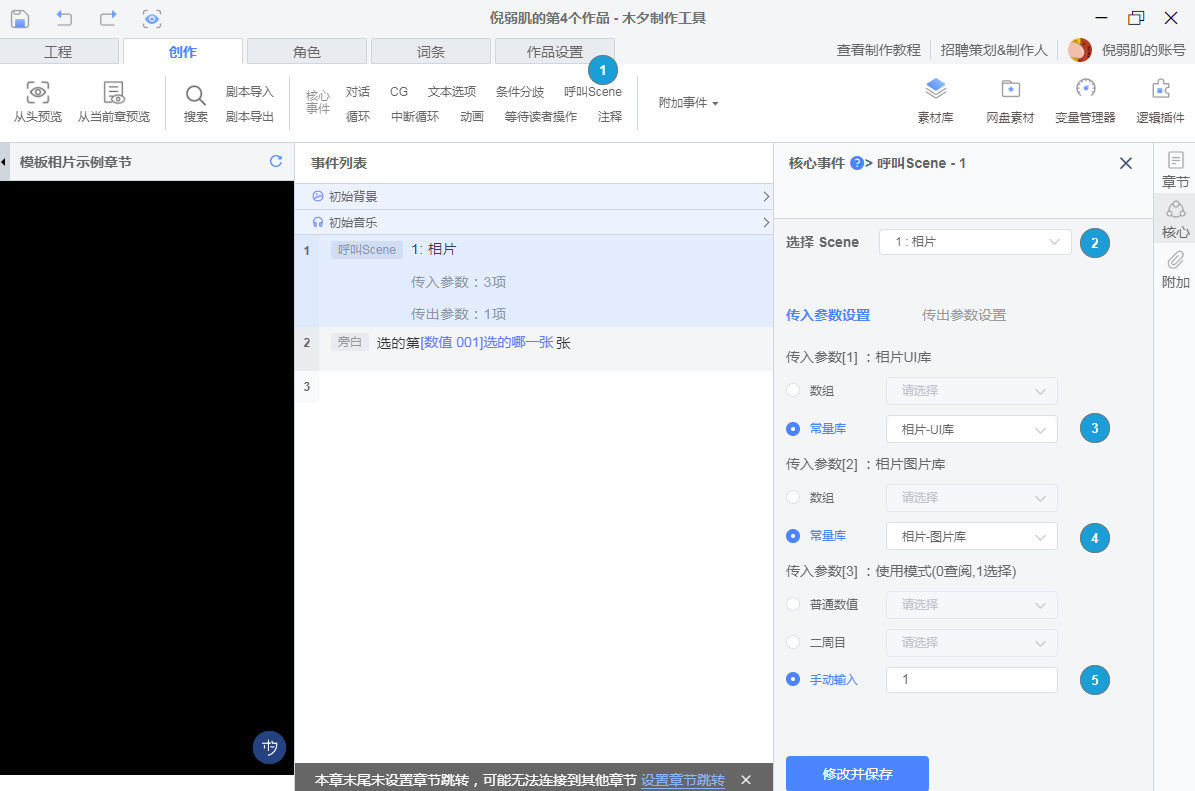Select the 普通数值 radio option

coord(793,604)
